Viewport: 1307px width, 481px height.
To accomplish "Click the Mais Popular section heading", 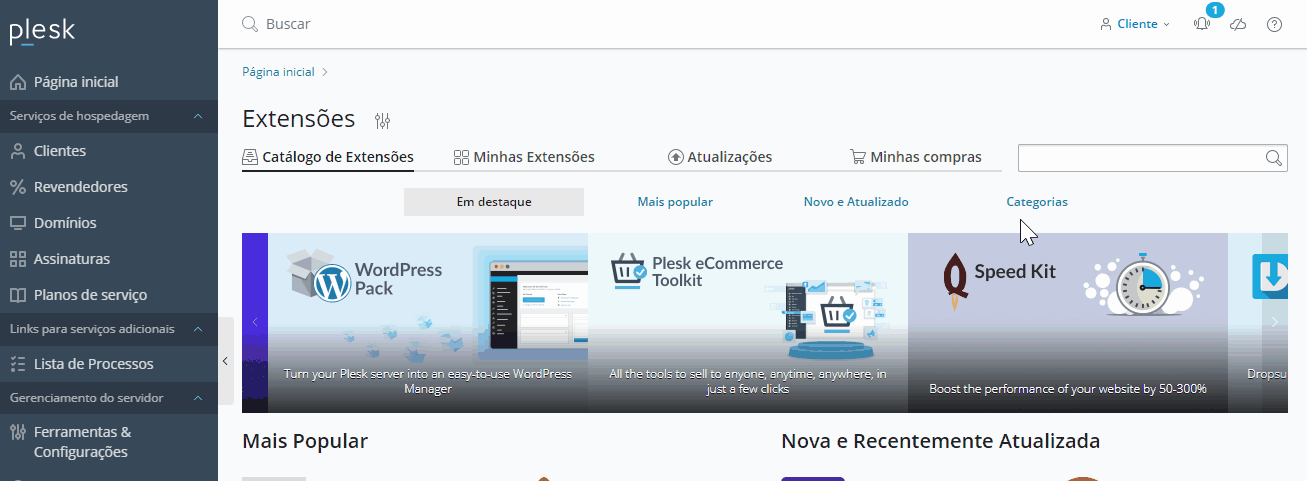I will [305, 441].
